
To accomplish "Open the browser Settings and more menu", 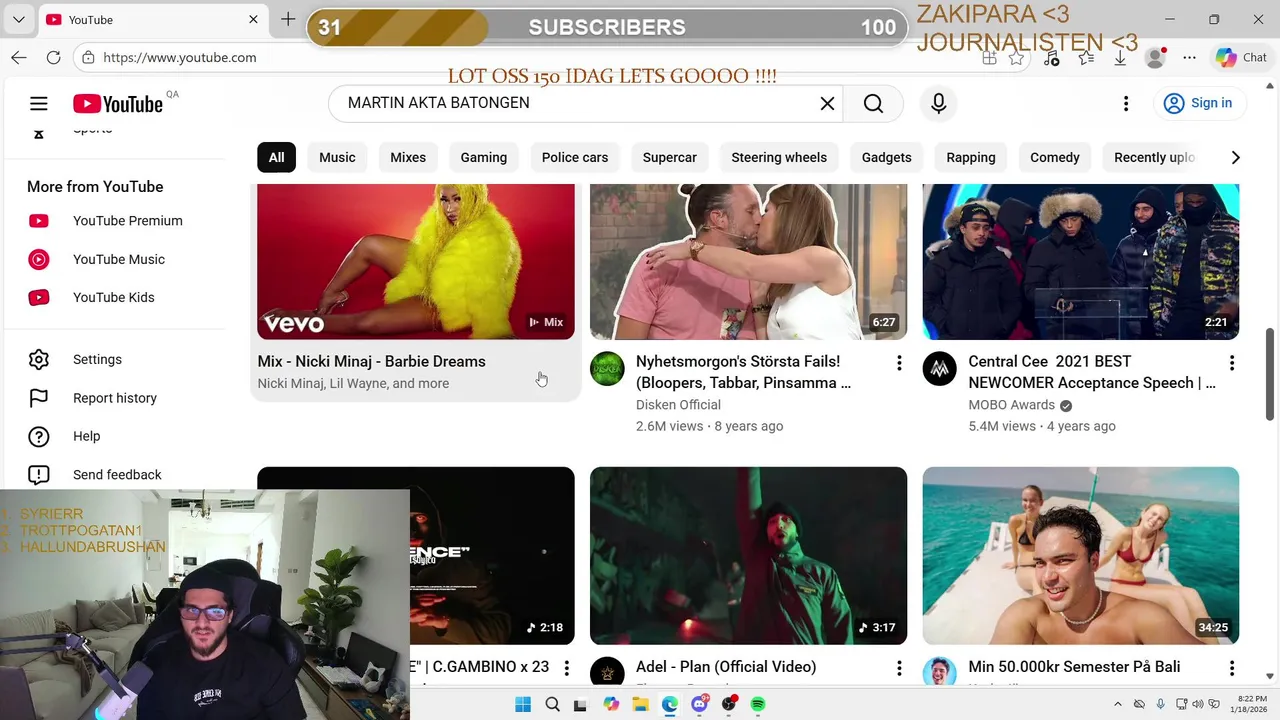I will click(x=1189, y=58).
